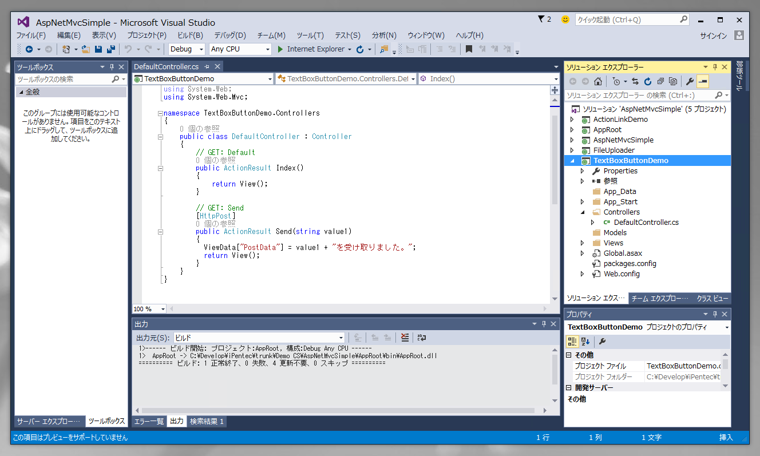Image resolution: width=760 pixels, height=456 pixels.
Task: Click Show All Files icon in Solution Explorer
Action: tap(673, 81)
